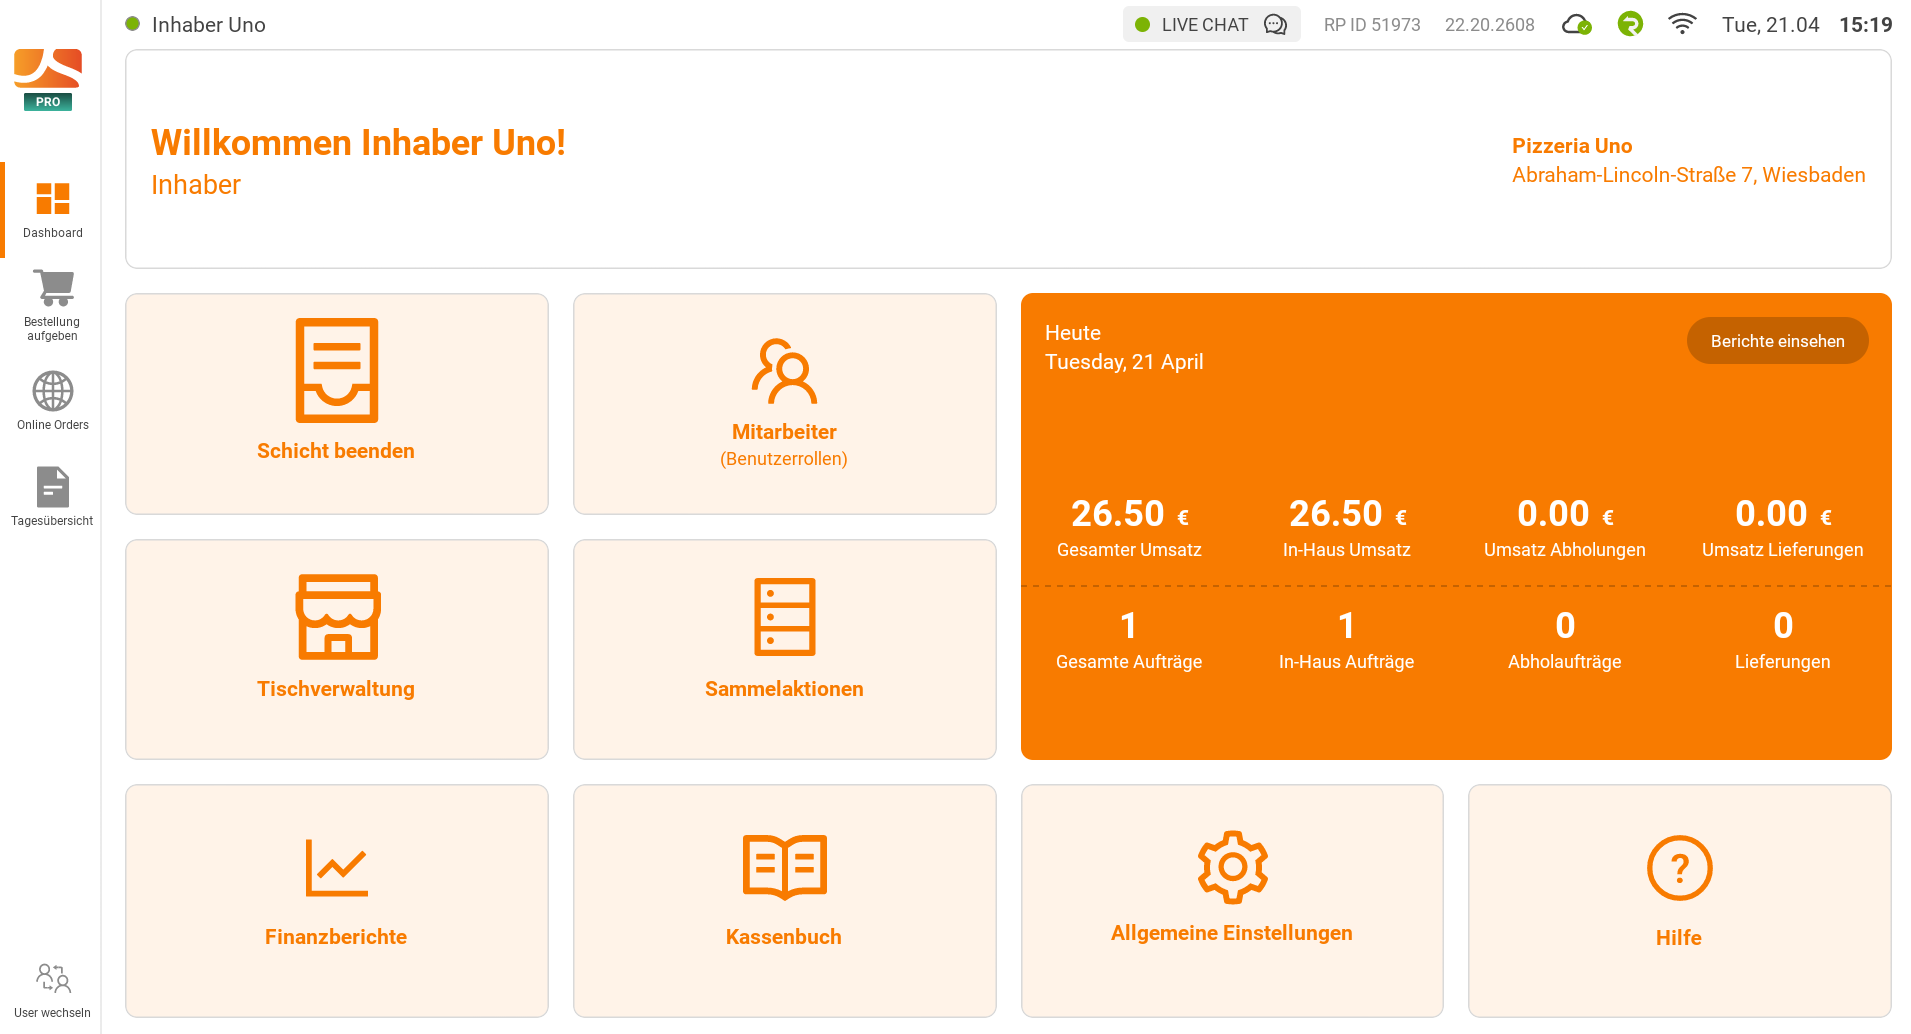
Task: Click the WiFi status icon
Action: (1682, 23)
